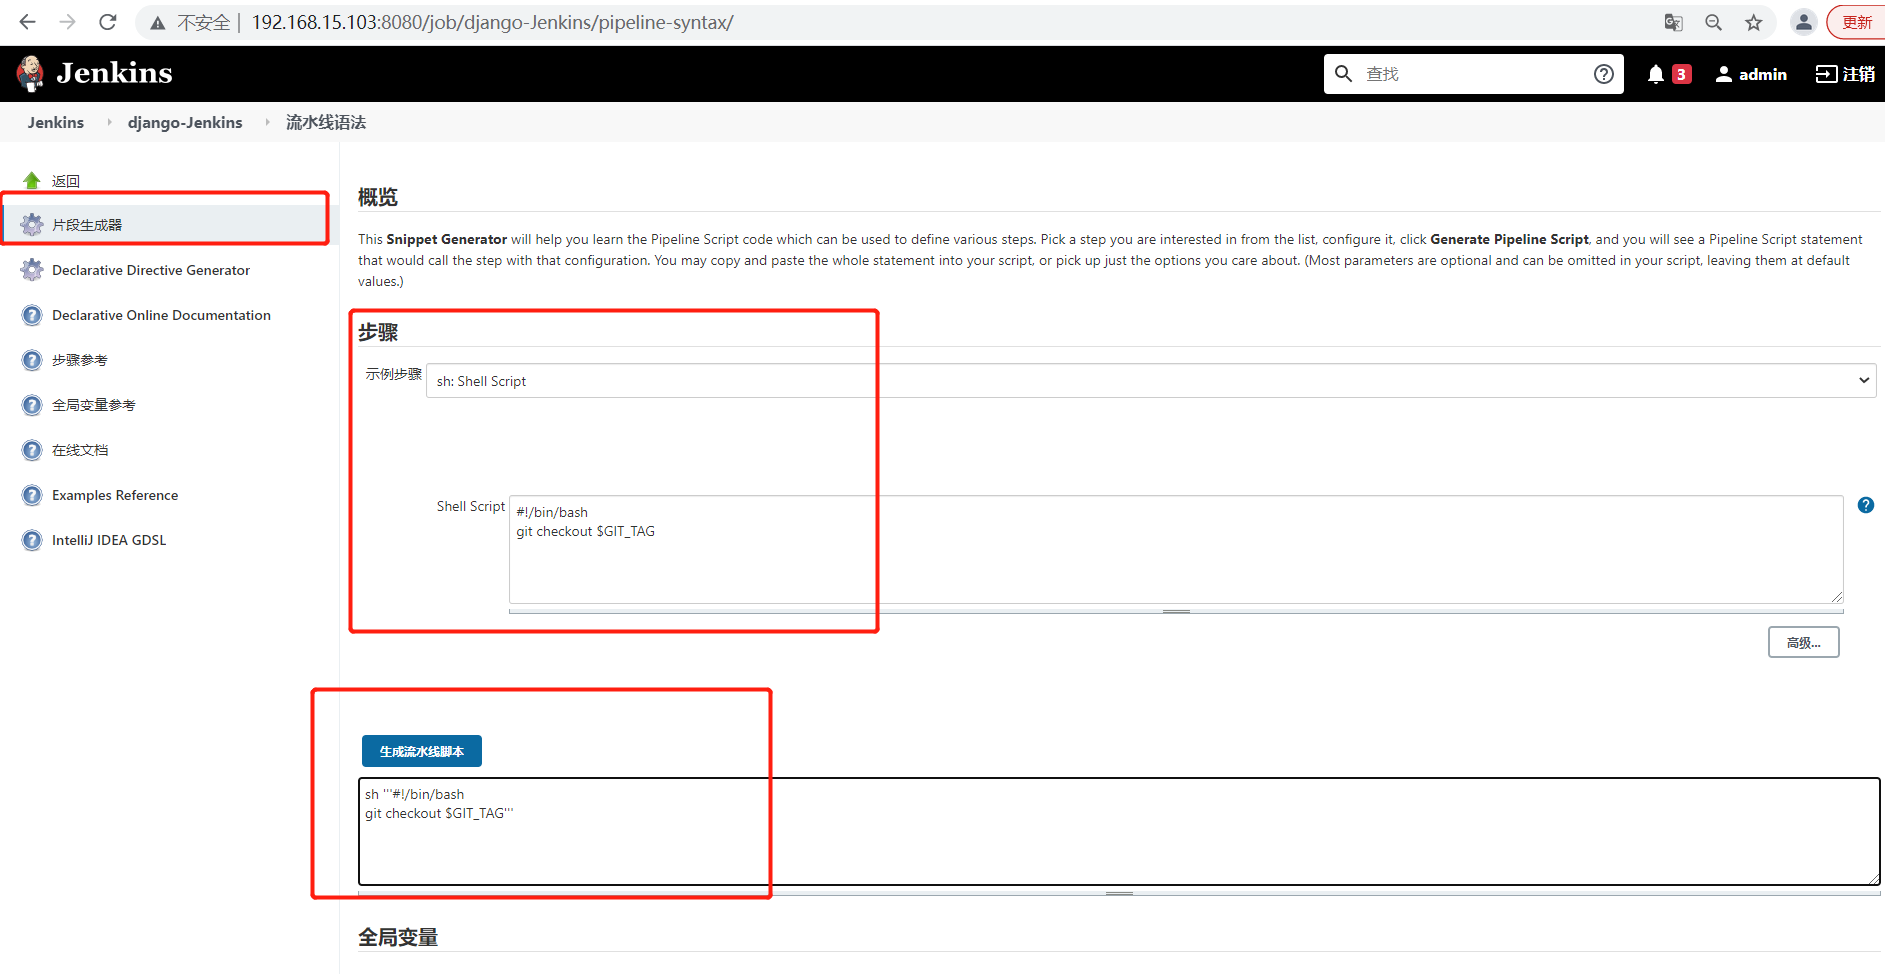This screenshot has width=1885, height=974.
Task: Click the generated pipeline script output box
Action: pyautogui.click(x=1119, y=831)
